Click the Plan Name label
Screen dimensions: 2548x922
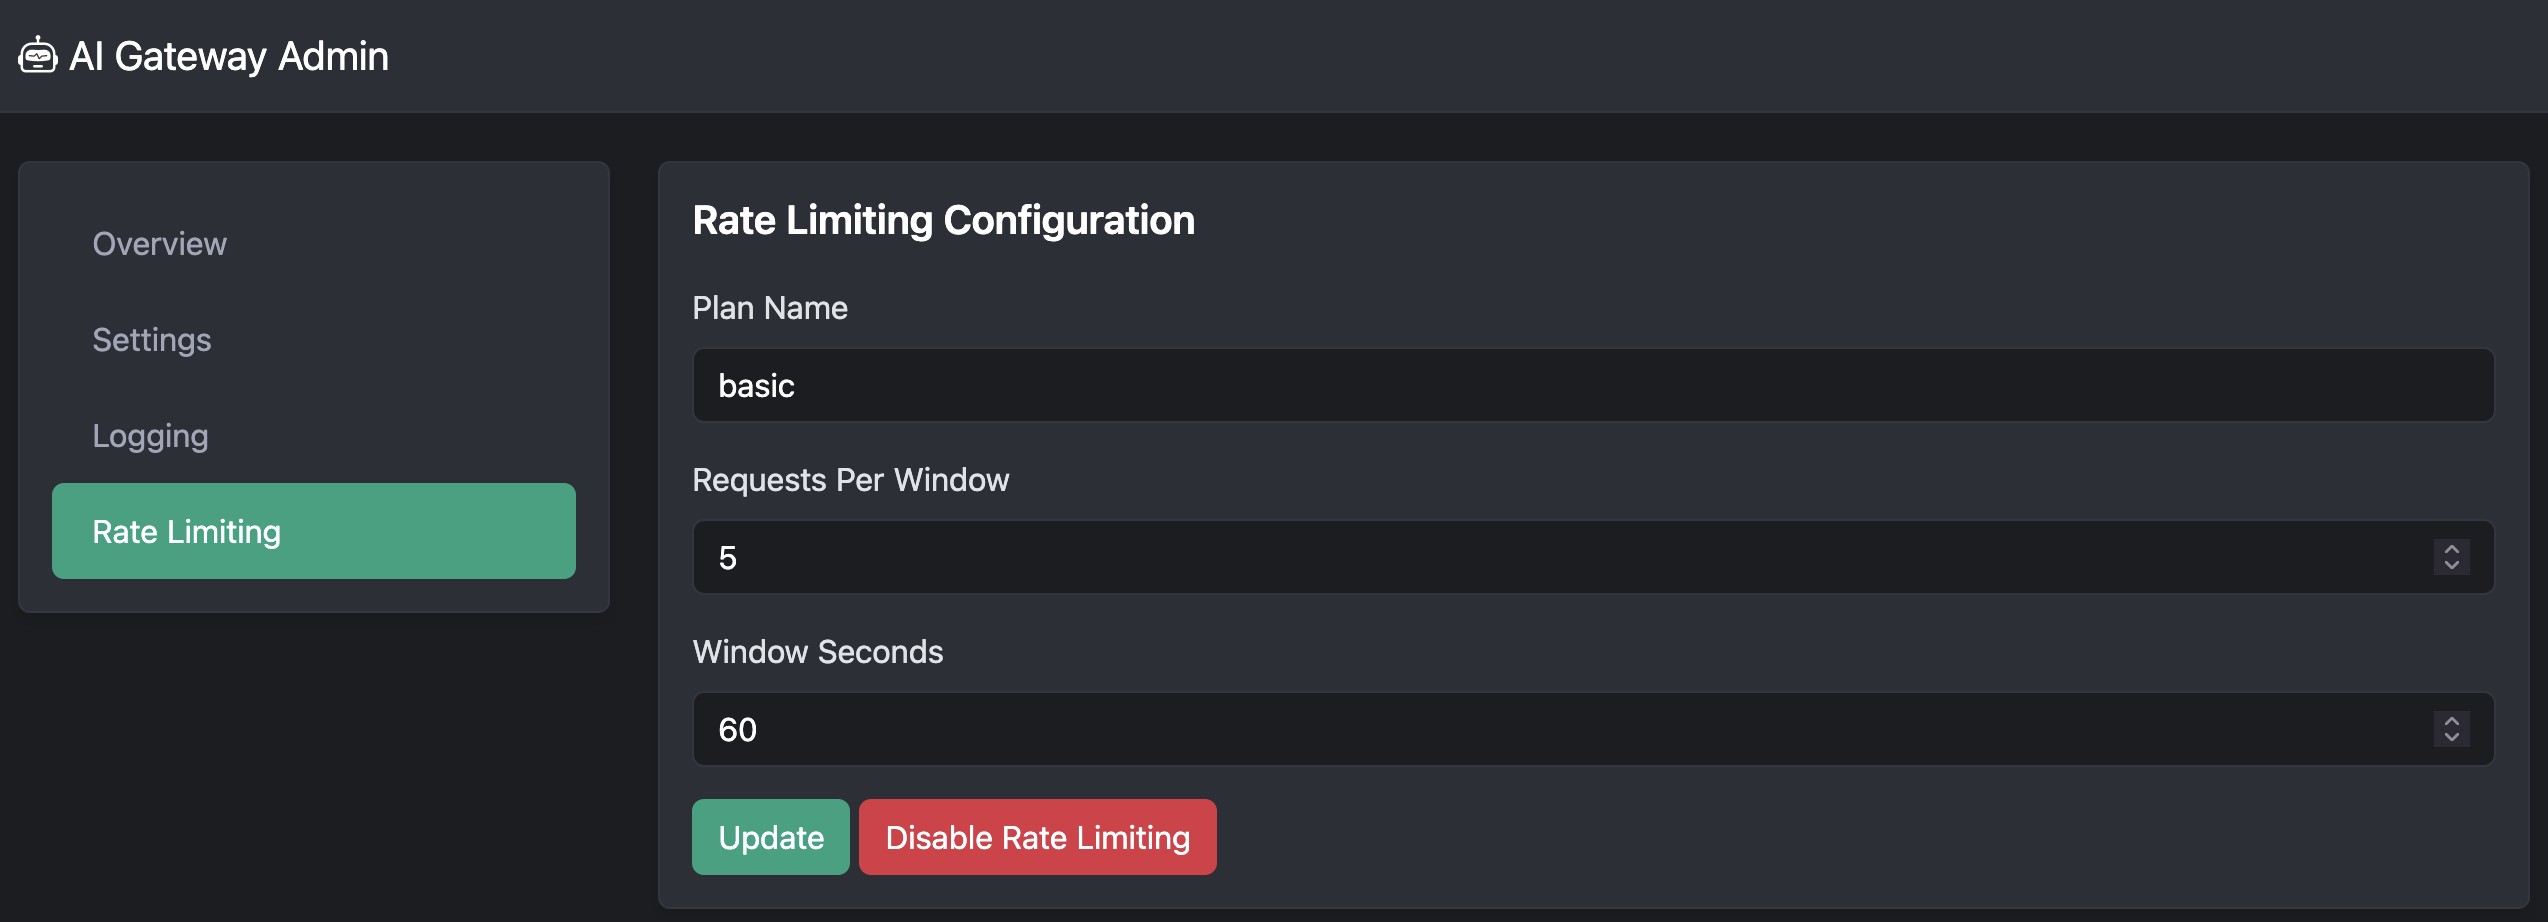(x=770, y=308)
